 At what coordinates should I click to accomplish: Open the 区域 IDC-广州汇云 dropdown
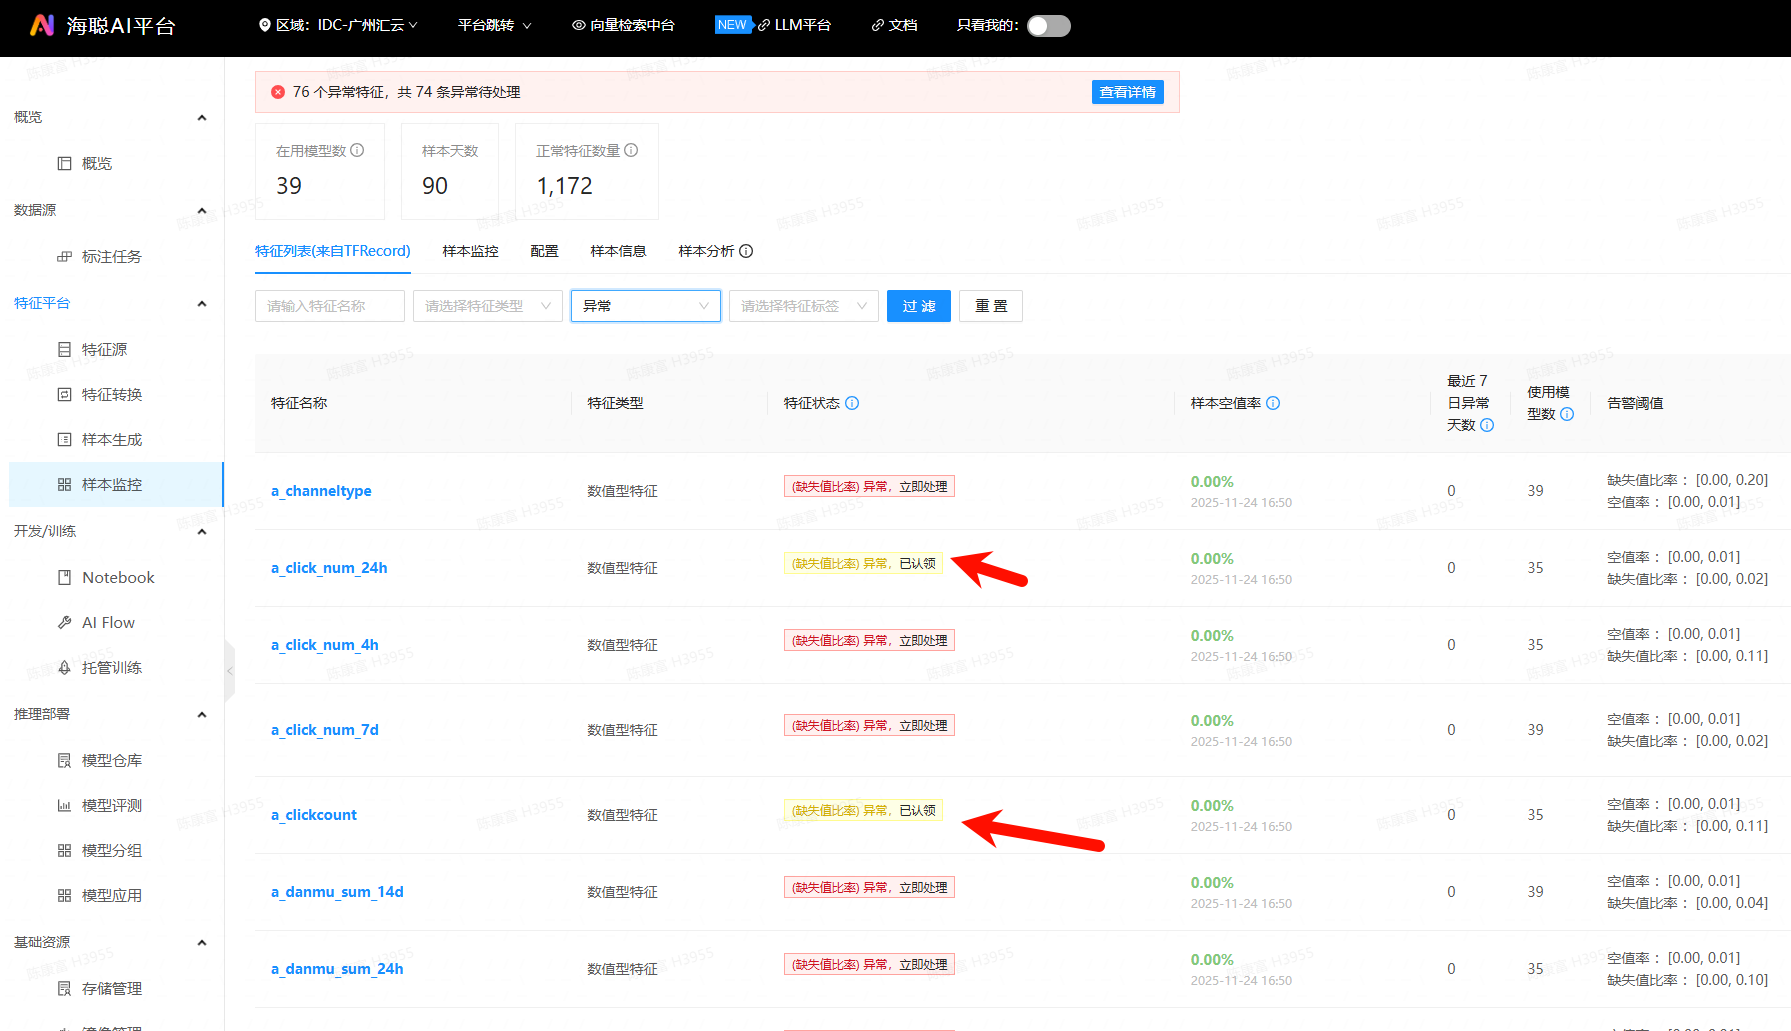point(338,25)
